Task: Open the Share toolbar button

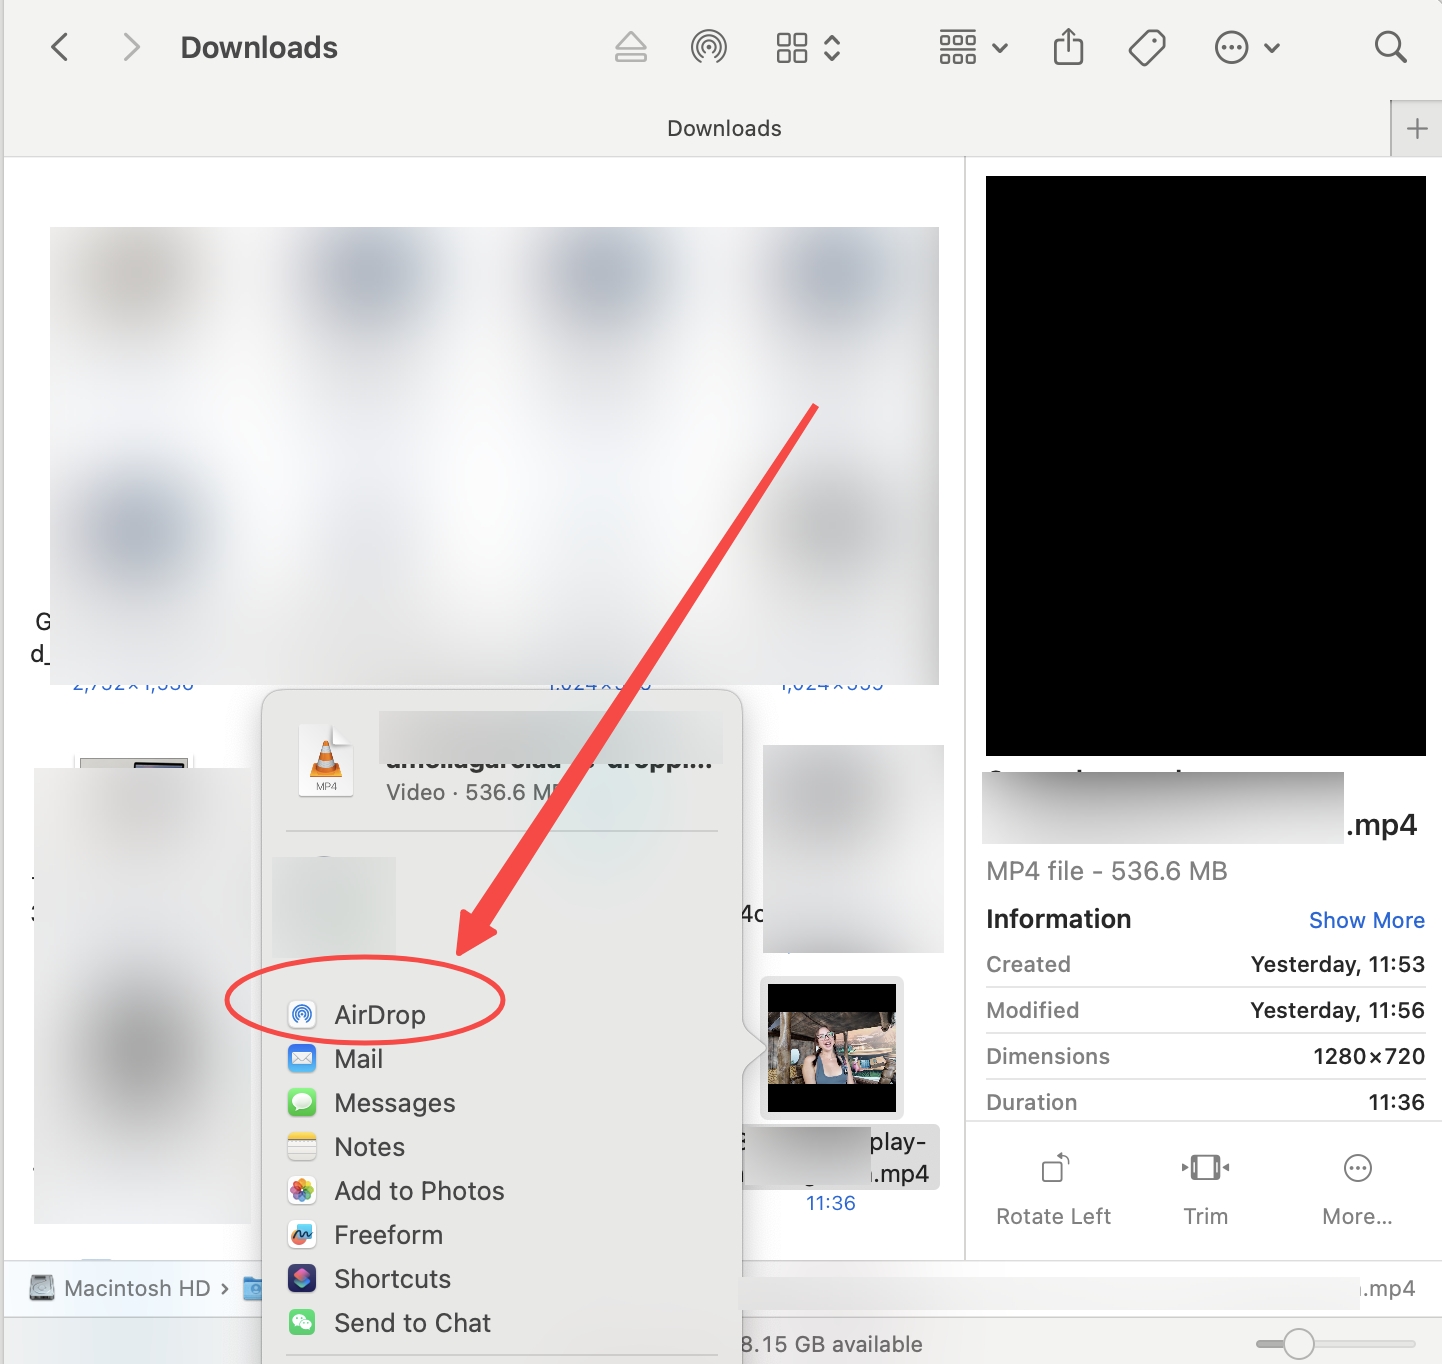Action: pos(1068,47)
